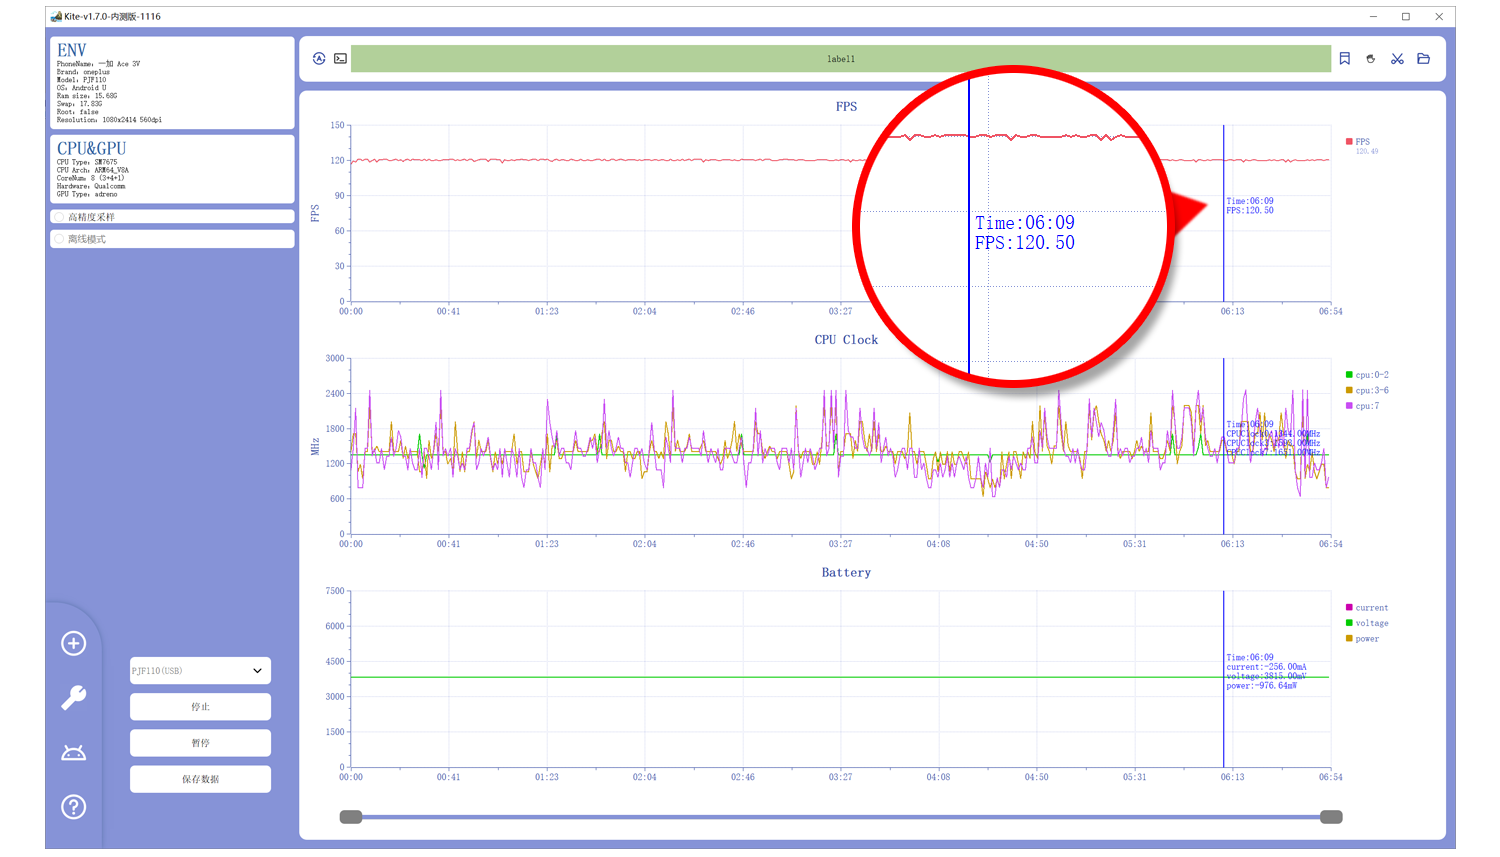This screenshot has height=857, width=1500.
Task: Click the 保存数据 save data button
Action: tap(200, 779)
